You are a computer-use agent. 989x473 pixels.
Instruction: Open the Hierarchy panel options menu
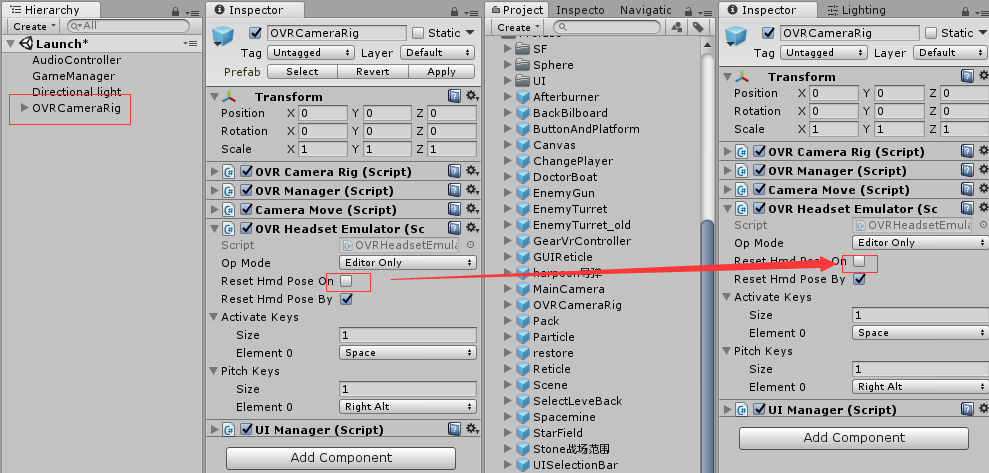(x=191, y=11)
